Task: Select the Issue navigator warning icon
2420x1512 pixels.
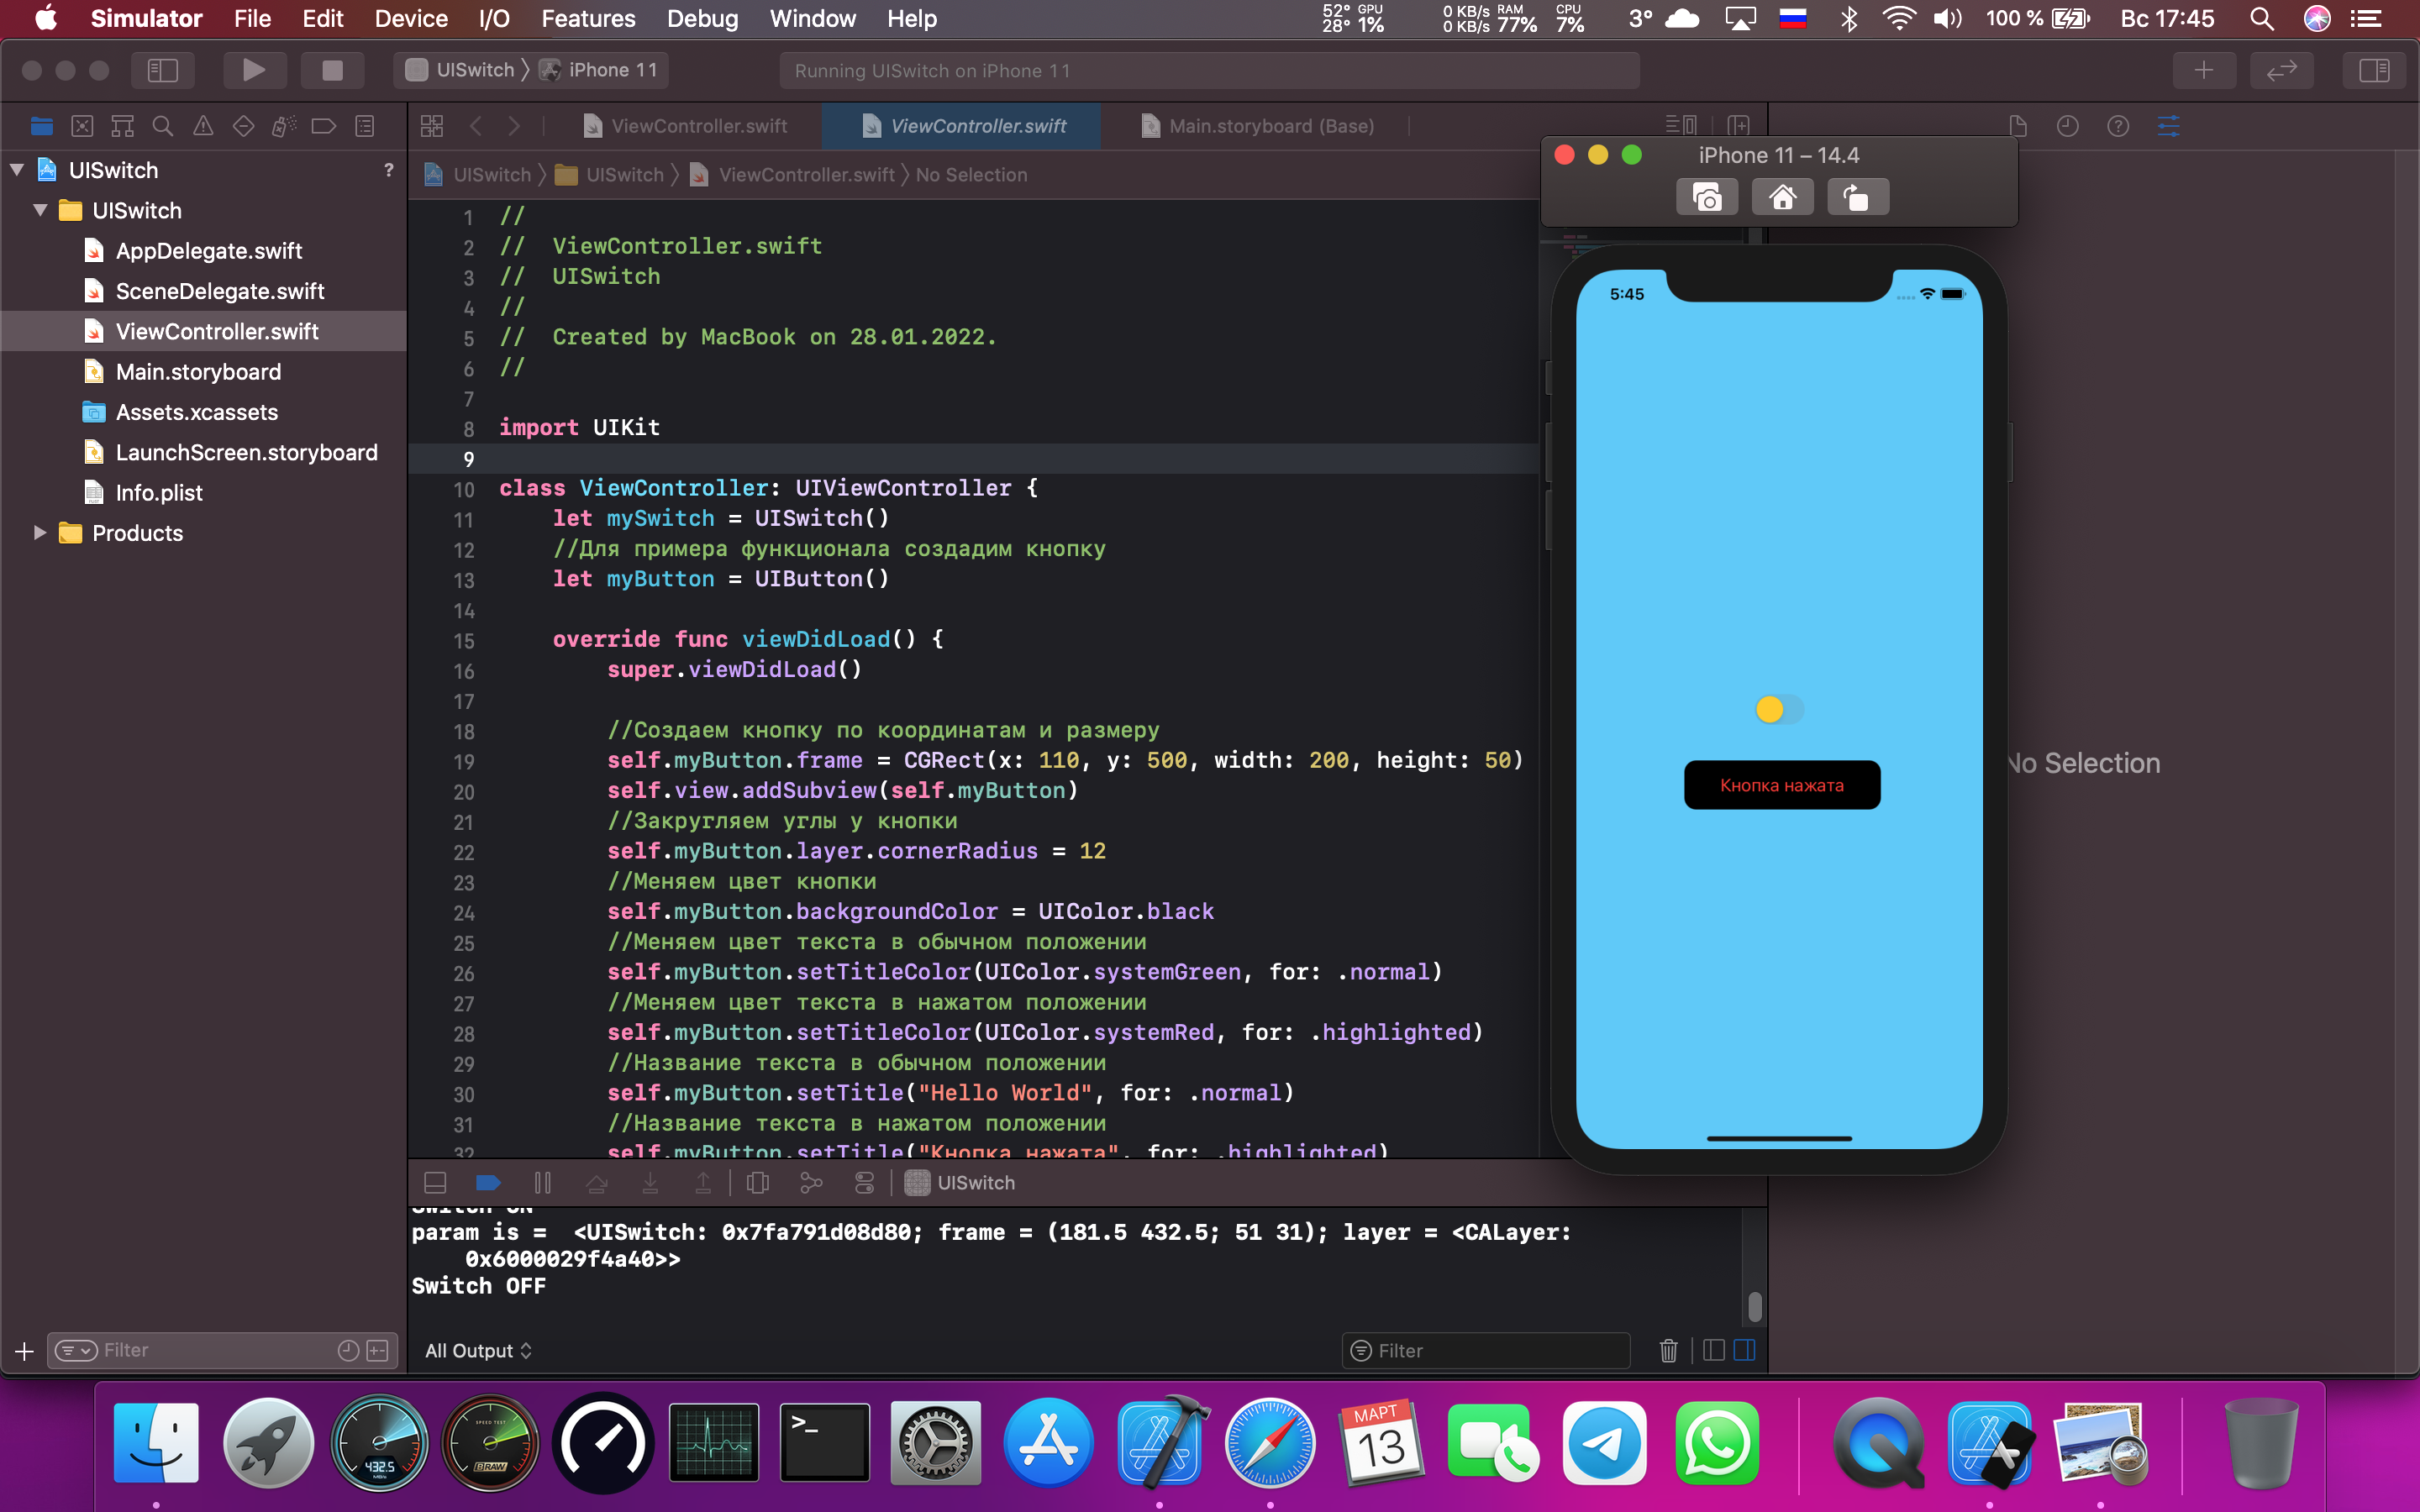Action: pos(203,126)
